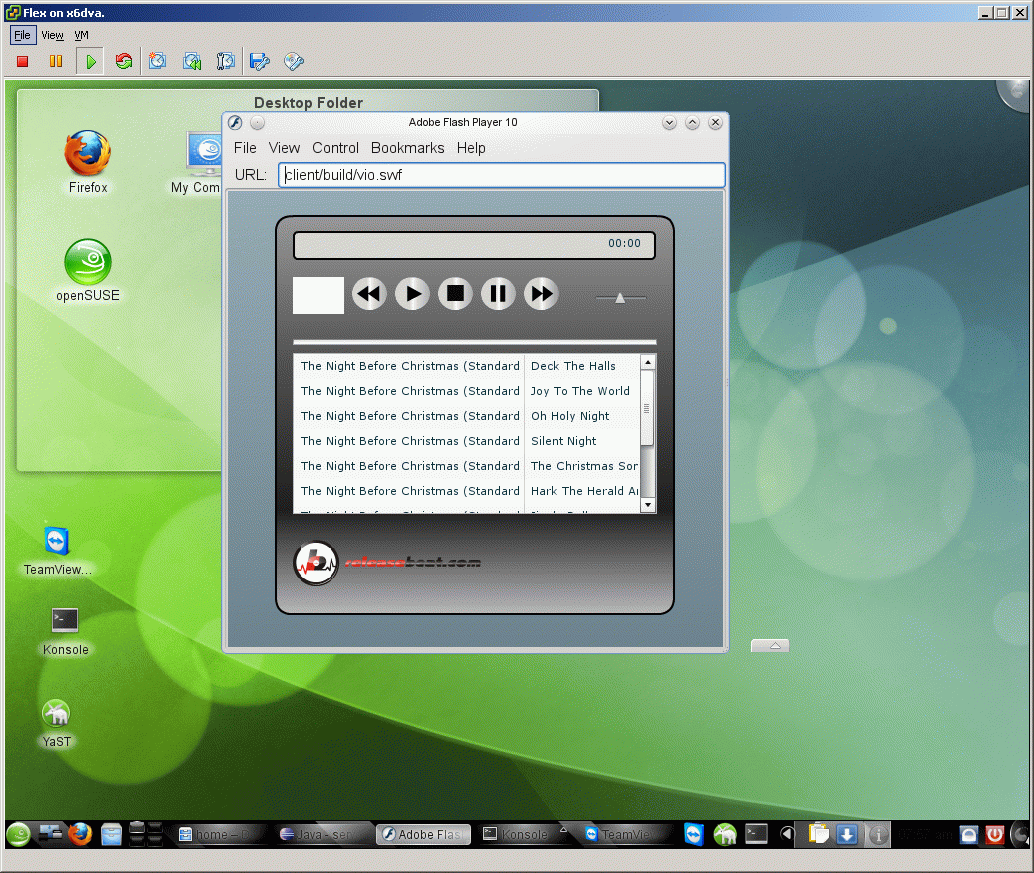Open the VM menu
The height and width of the screenshot is (873, 1034).
coord(81,35)
